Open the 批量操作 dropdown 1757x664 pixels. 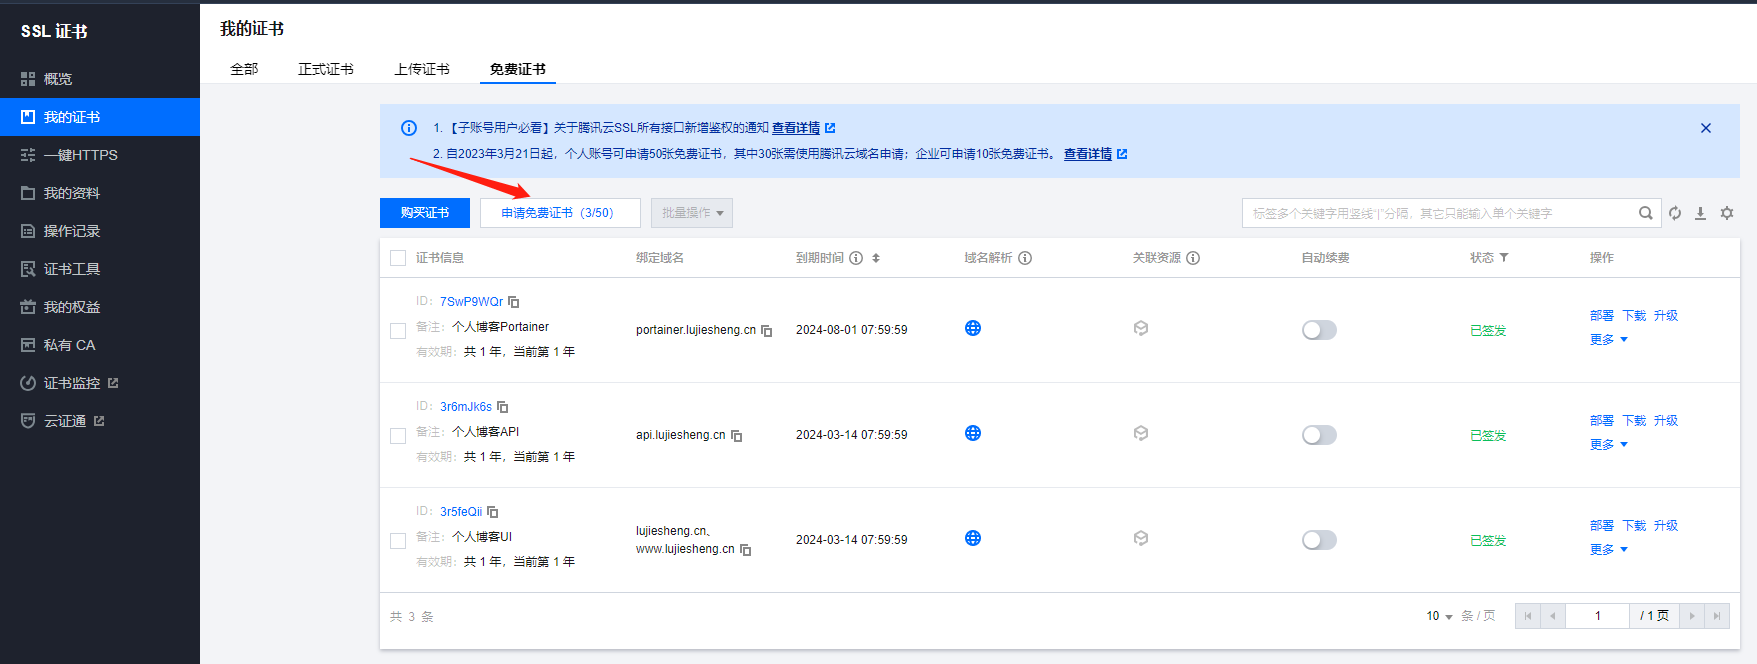pos(692,213)
